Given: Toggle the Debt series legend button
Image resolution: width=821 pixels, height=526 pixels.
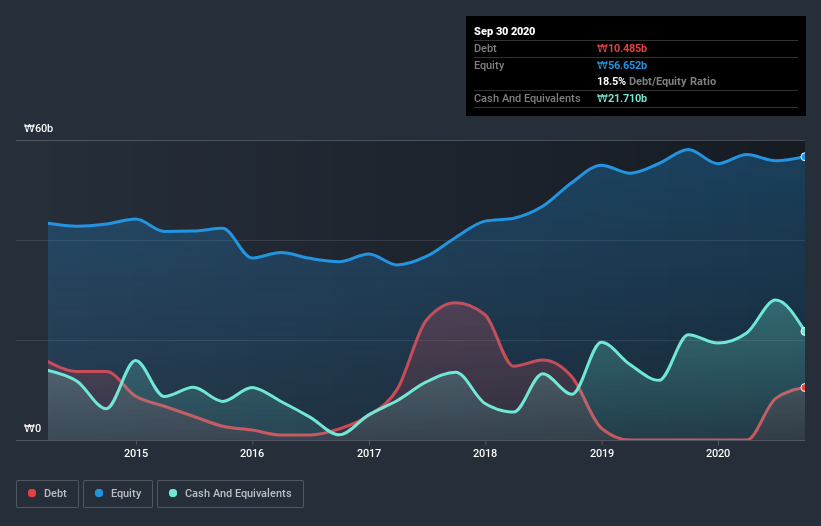Looking at the screenshot, I should tap(47, 494).
